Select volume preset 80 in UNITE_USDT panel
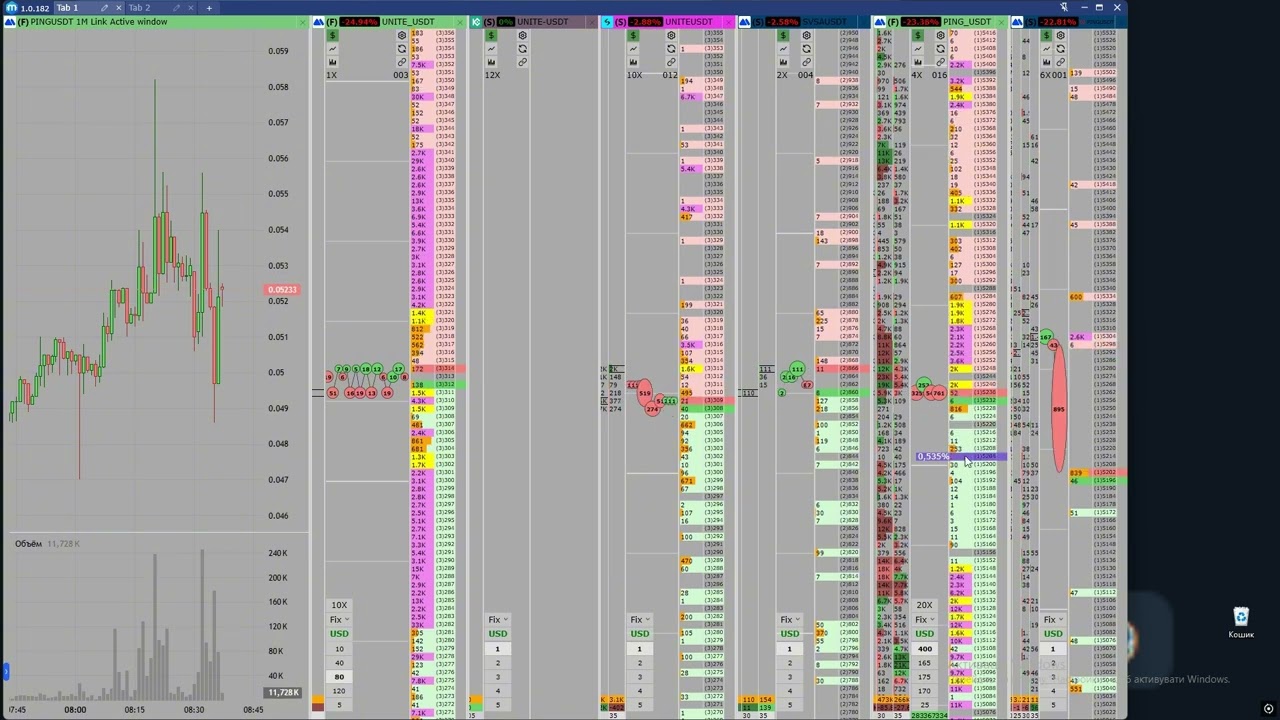 coord(339,677)
